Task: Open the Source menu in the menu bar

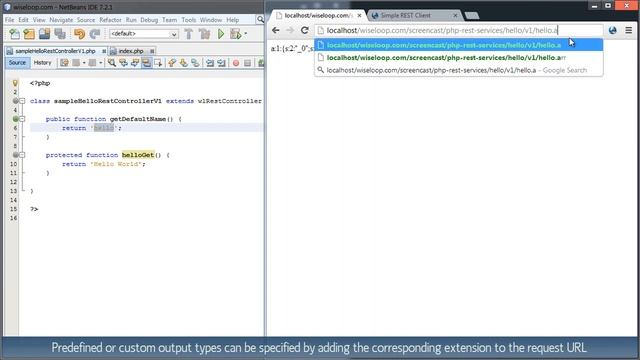Action: point(86,20)
